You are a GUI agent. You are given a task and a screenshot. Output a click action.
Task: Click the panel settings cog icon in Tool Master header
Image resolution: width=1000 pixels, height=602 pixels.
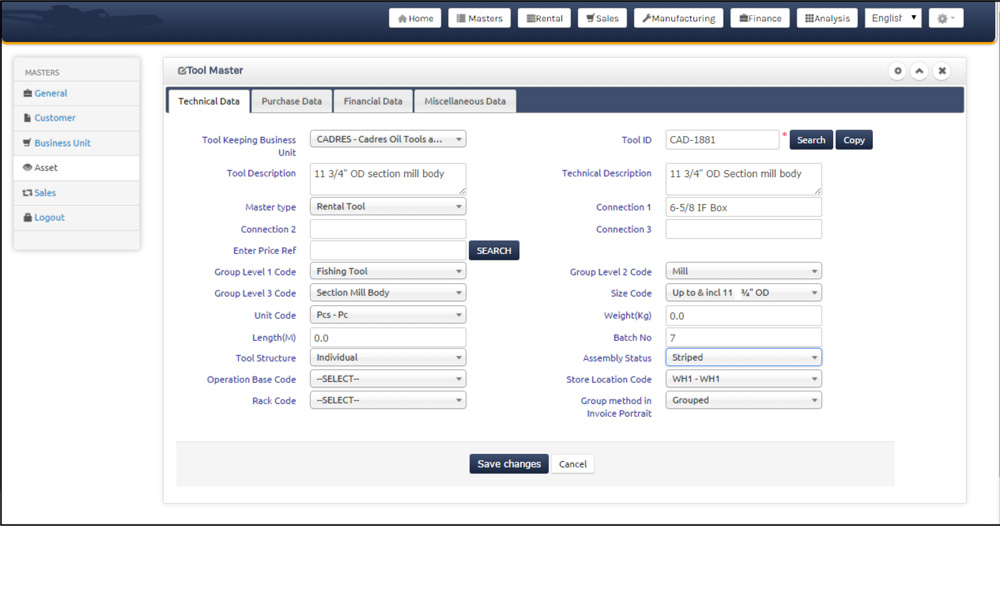pyautogui.click(x=897, y=71)
